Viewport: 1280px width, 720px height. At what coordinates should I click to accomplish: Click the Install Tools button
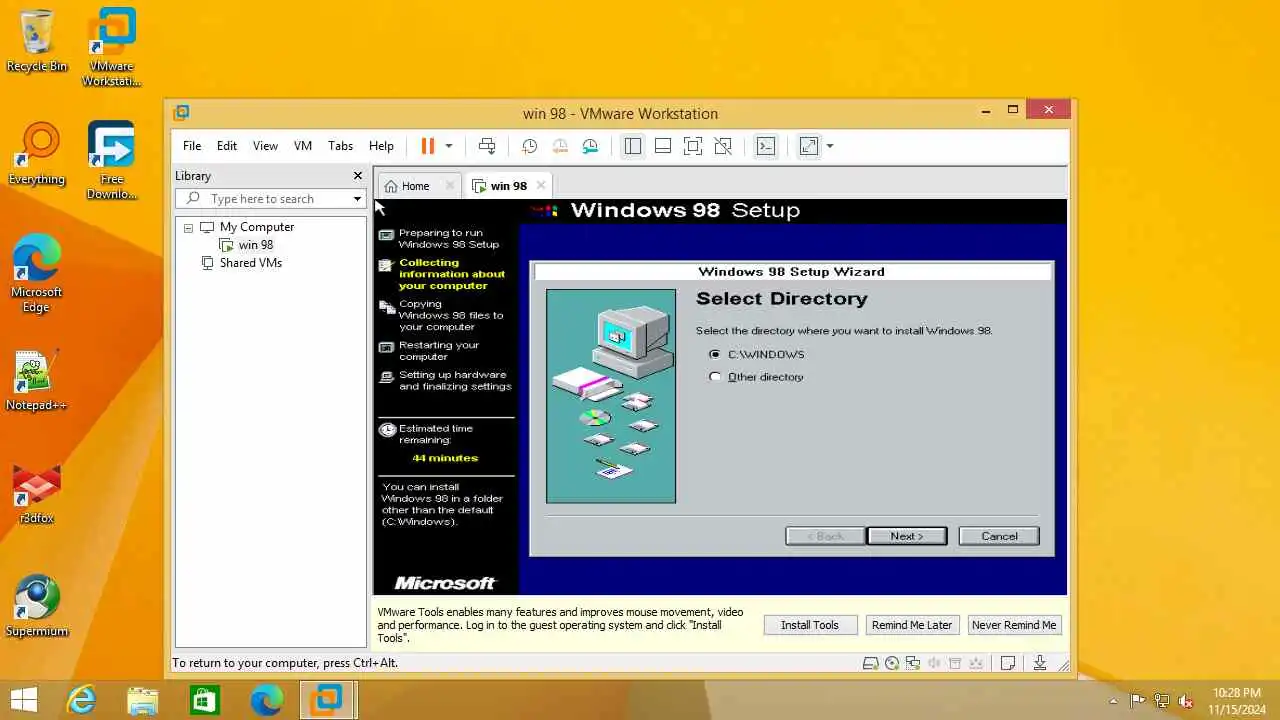pyautogui.click(x=810, y=625)
